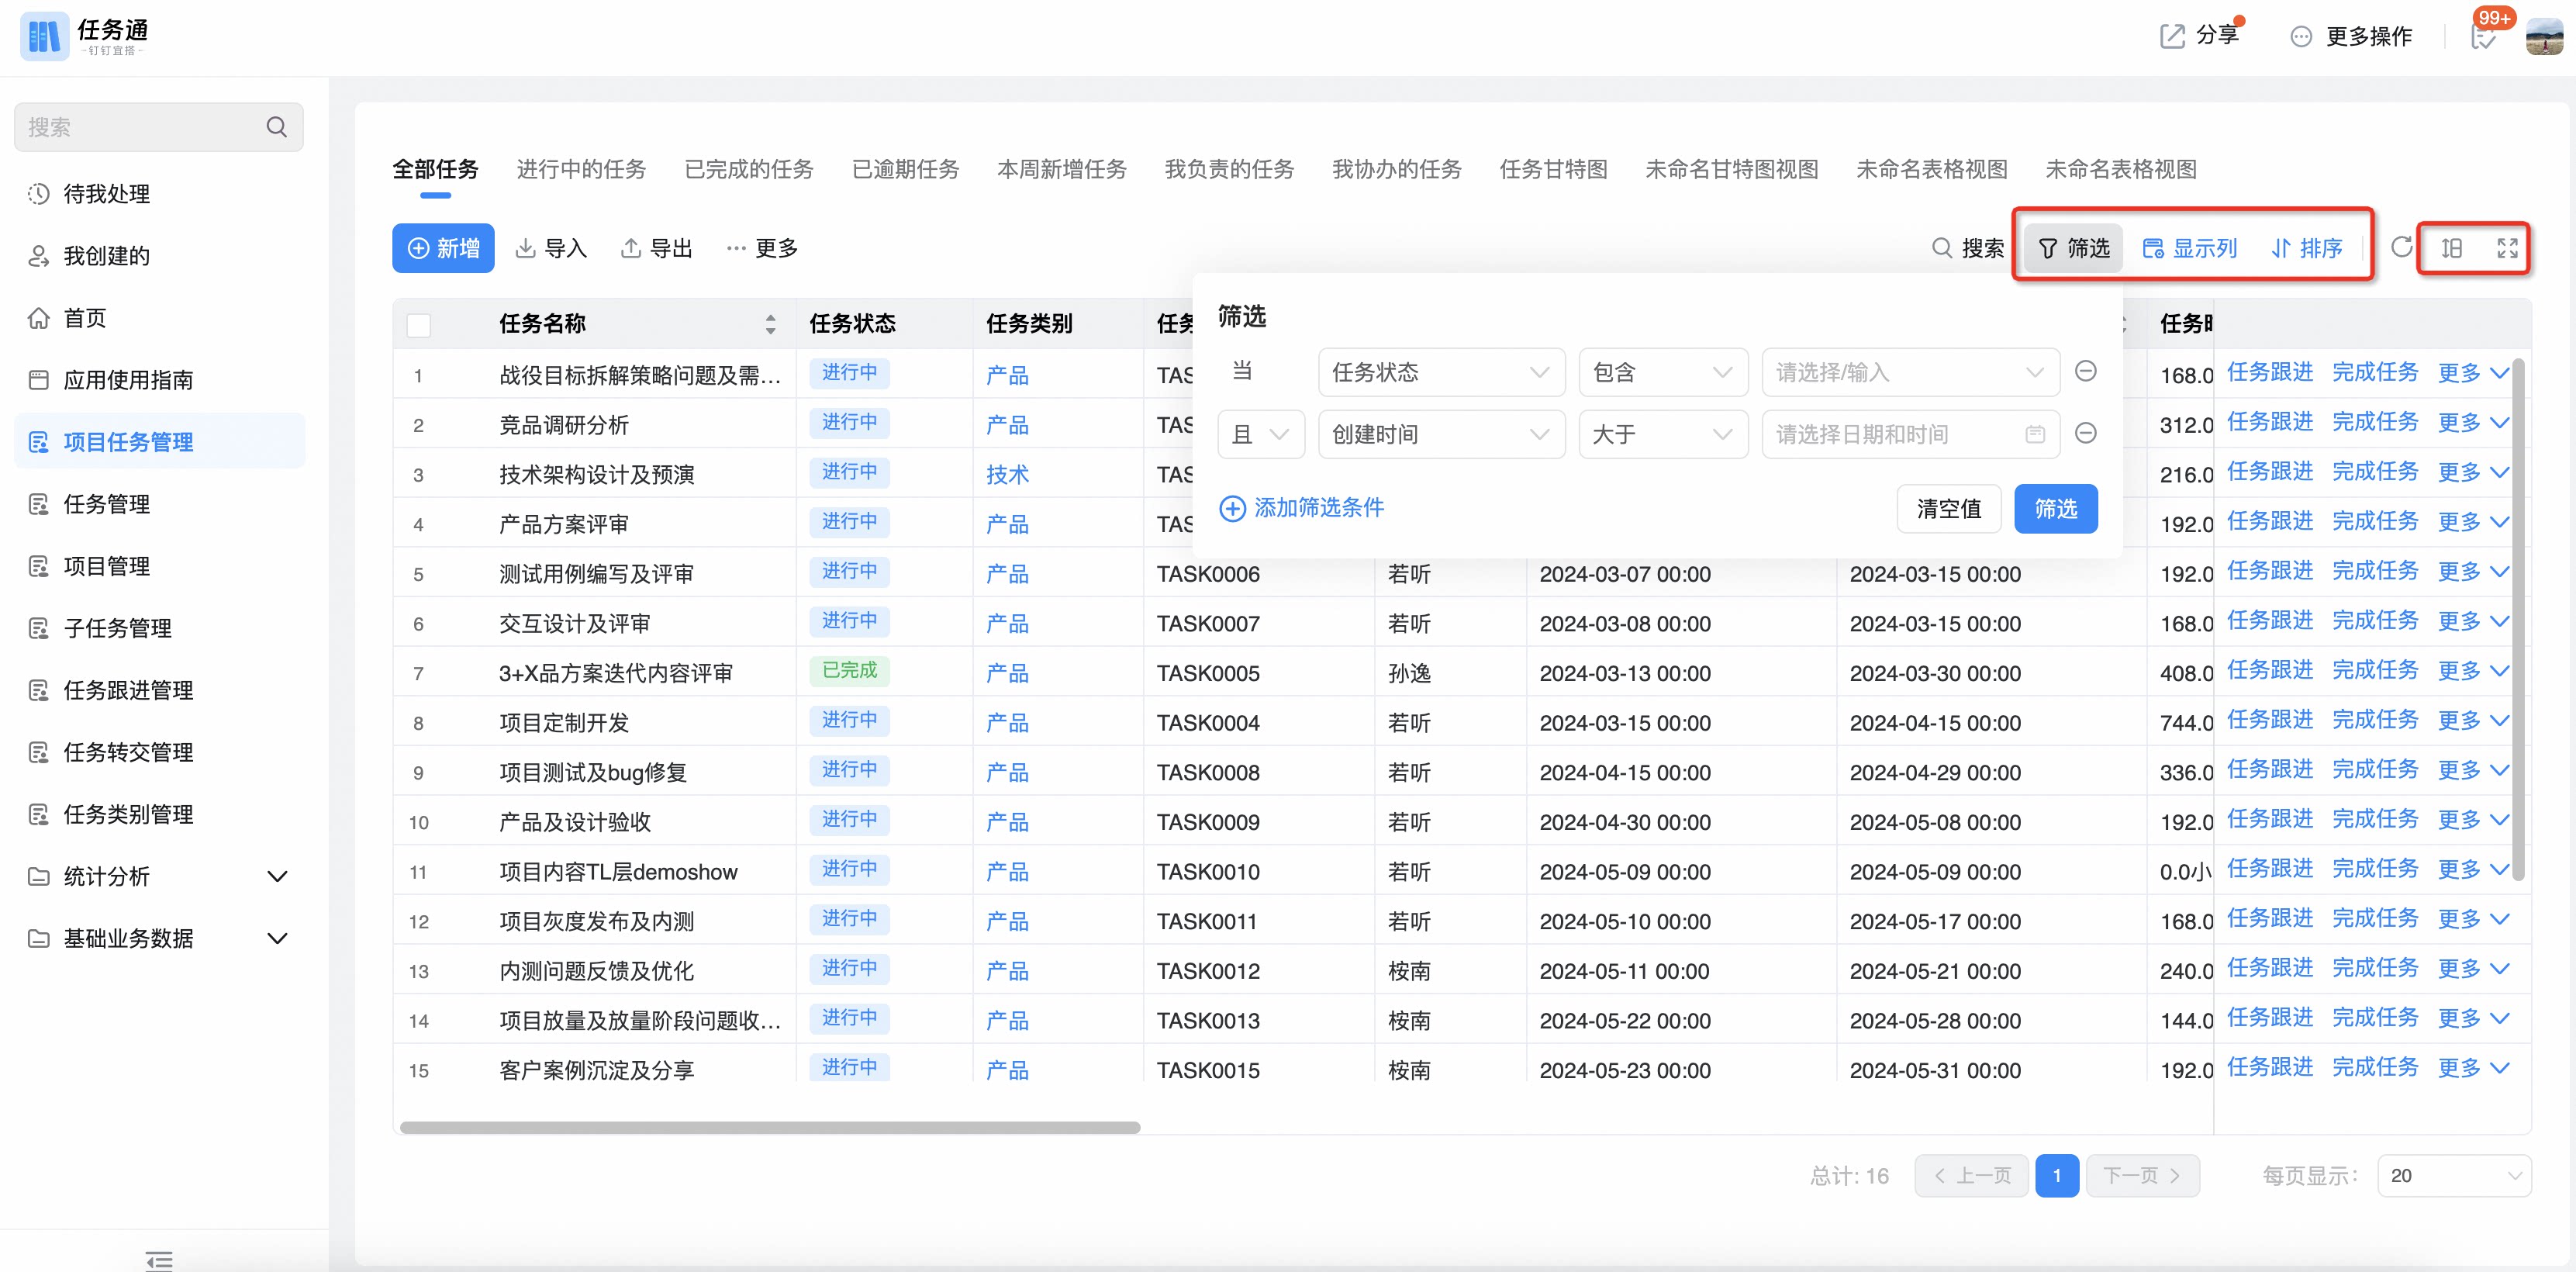Switch to the 已逾期任务 tab
This screenshot has width=2576, height=1272.
point(905,169)
